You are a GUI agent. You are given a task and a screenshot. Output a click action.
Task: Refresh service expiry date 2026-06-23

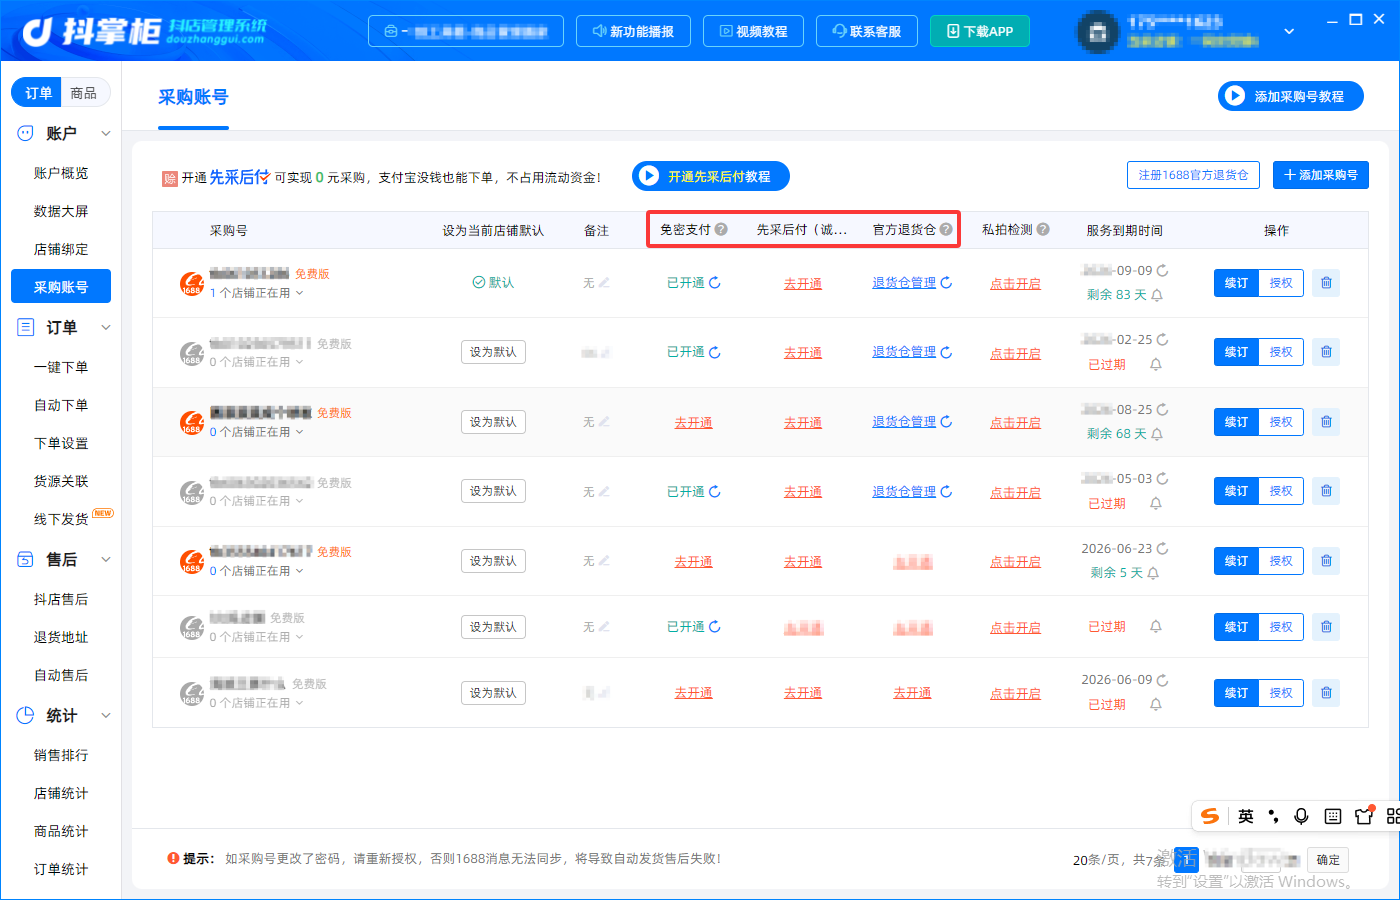click(1162, 549)
